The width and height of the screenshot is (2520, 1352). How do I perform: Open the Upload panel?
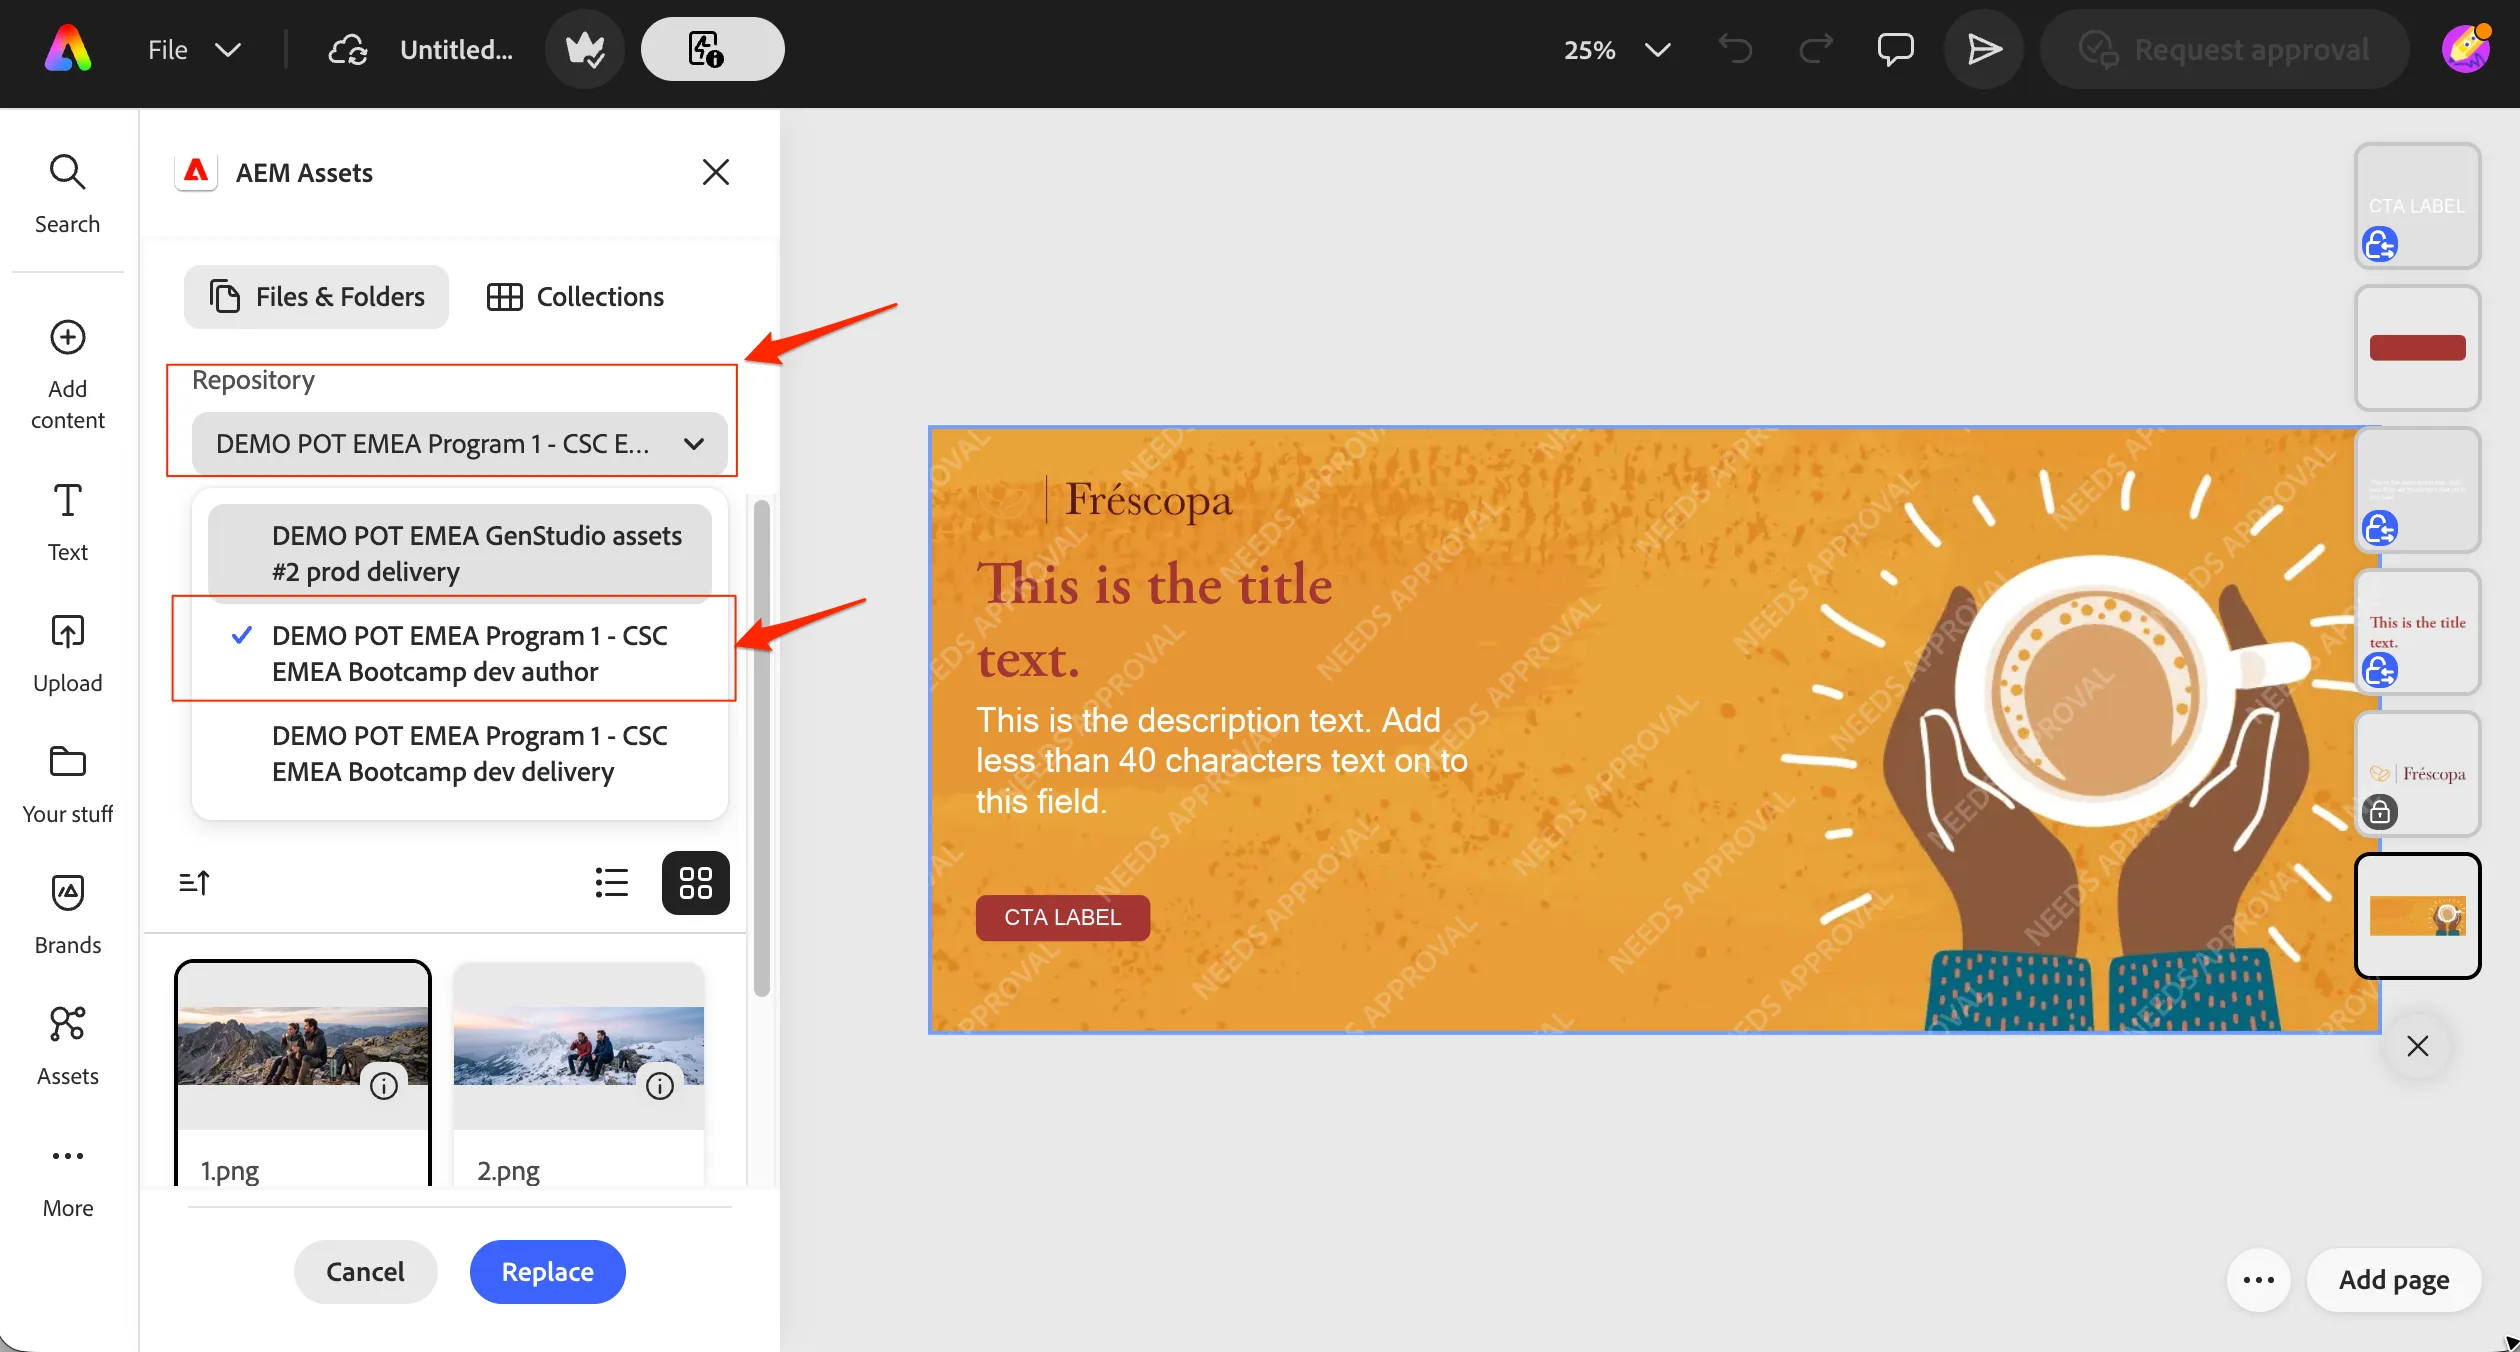[67, 654]
